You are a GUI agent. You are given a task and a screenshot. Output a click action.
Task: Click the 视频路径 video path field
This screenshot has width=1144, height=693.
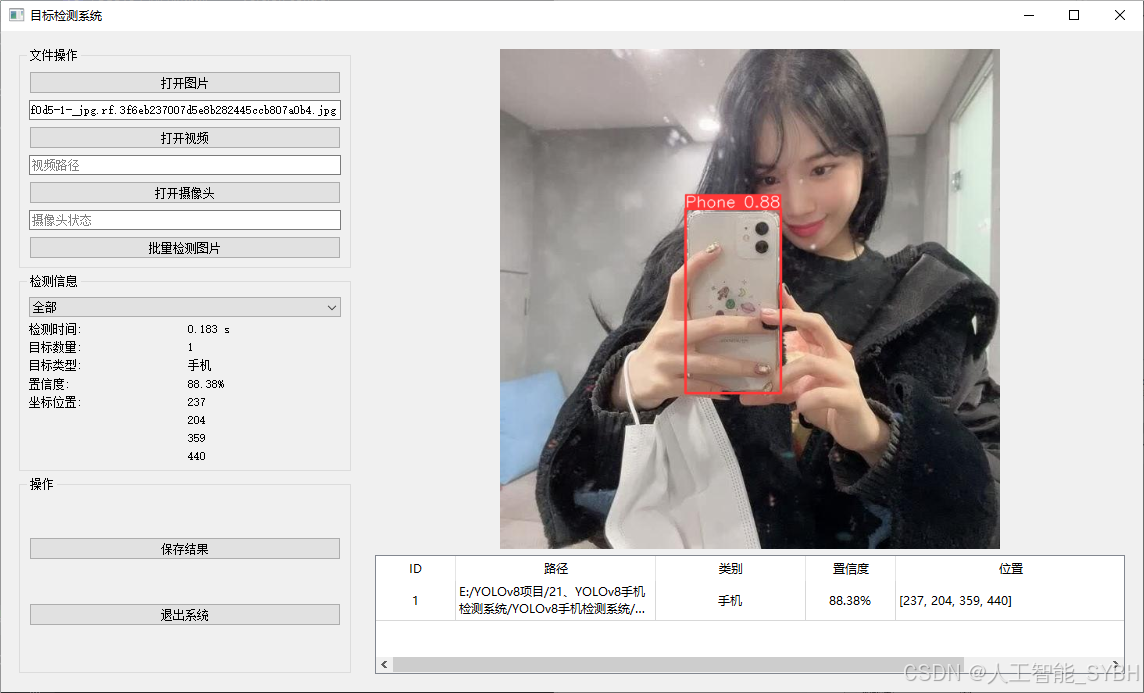tap(184, 164)
